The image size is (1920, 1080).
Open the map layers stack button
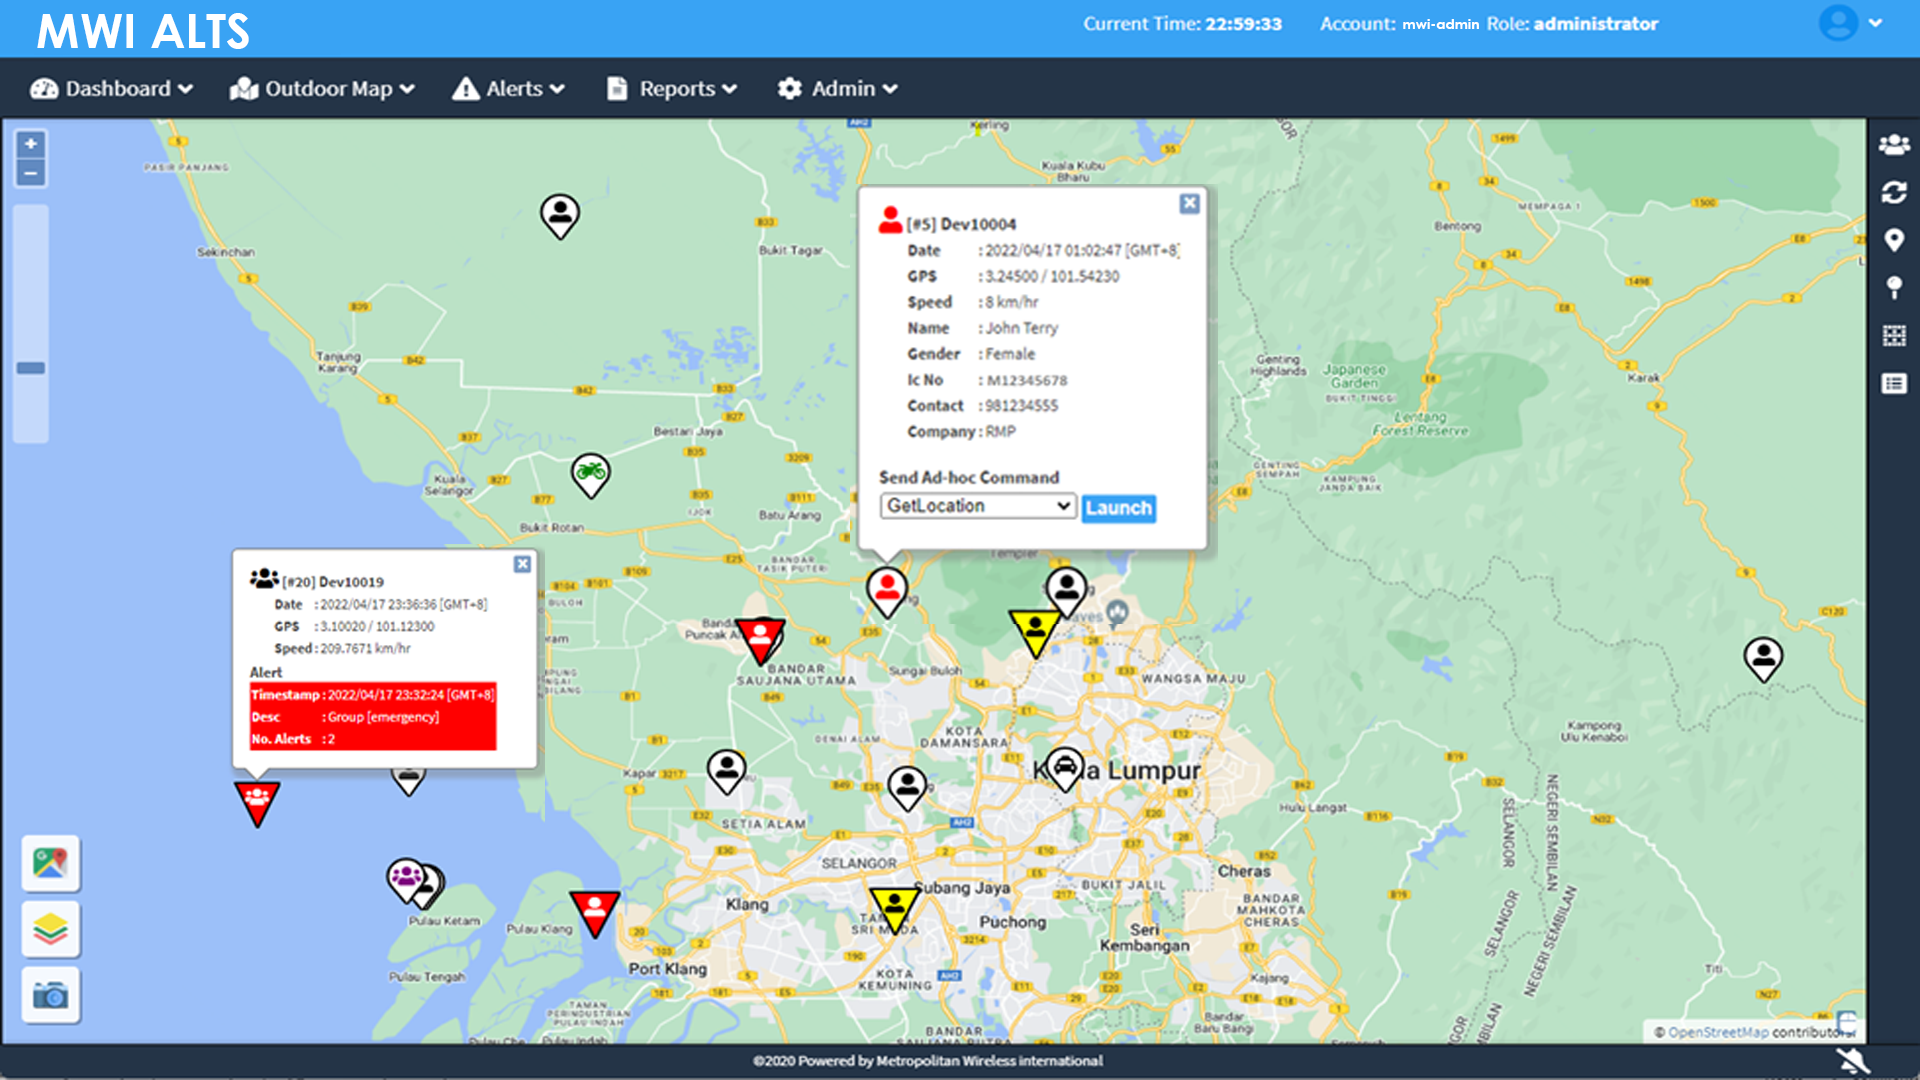pyautogui.click(x=50, y=930)
